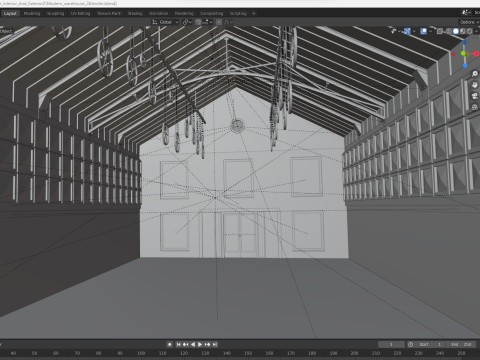Click the Start frame field

430,344
